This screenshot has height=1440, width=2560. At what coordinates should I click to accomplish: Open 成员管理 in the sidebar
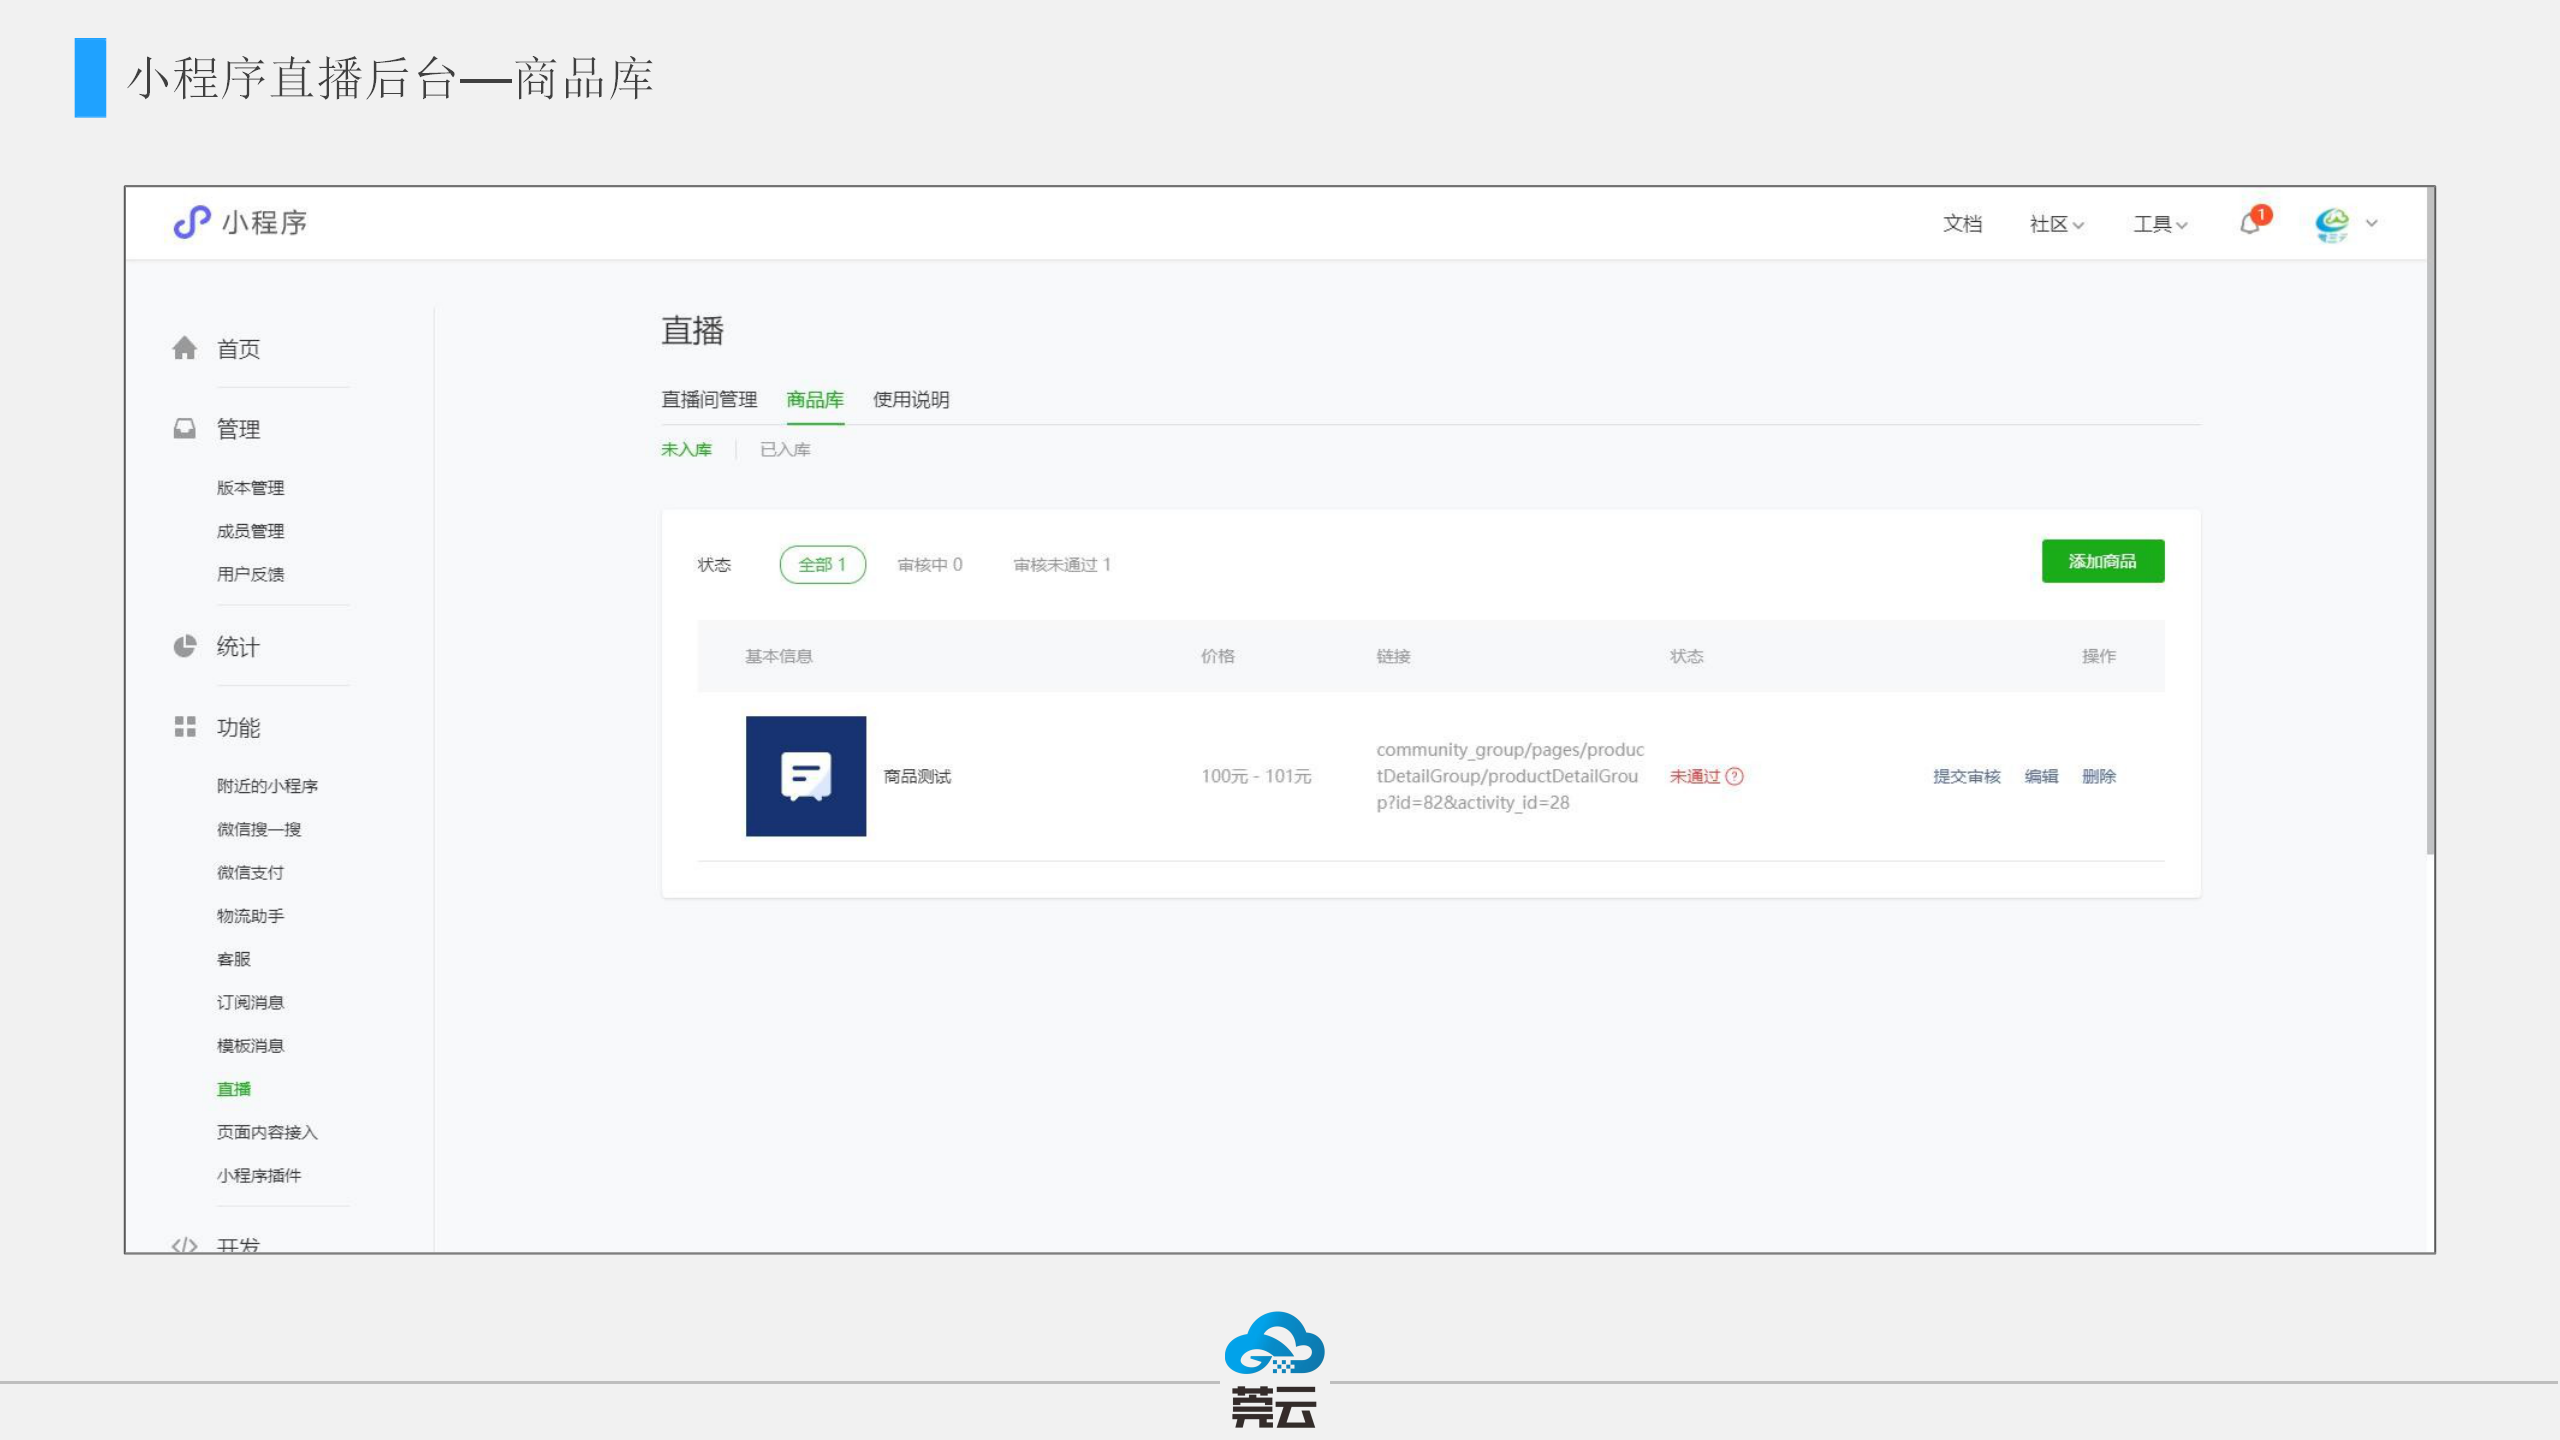(x=250, y=531)
